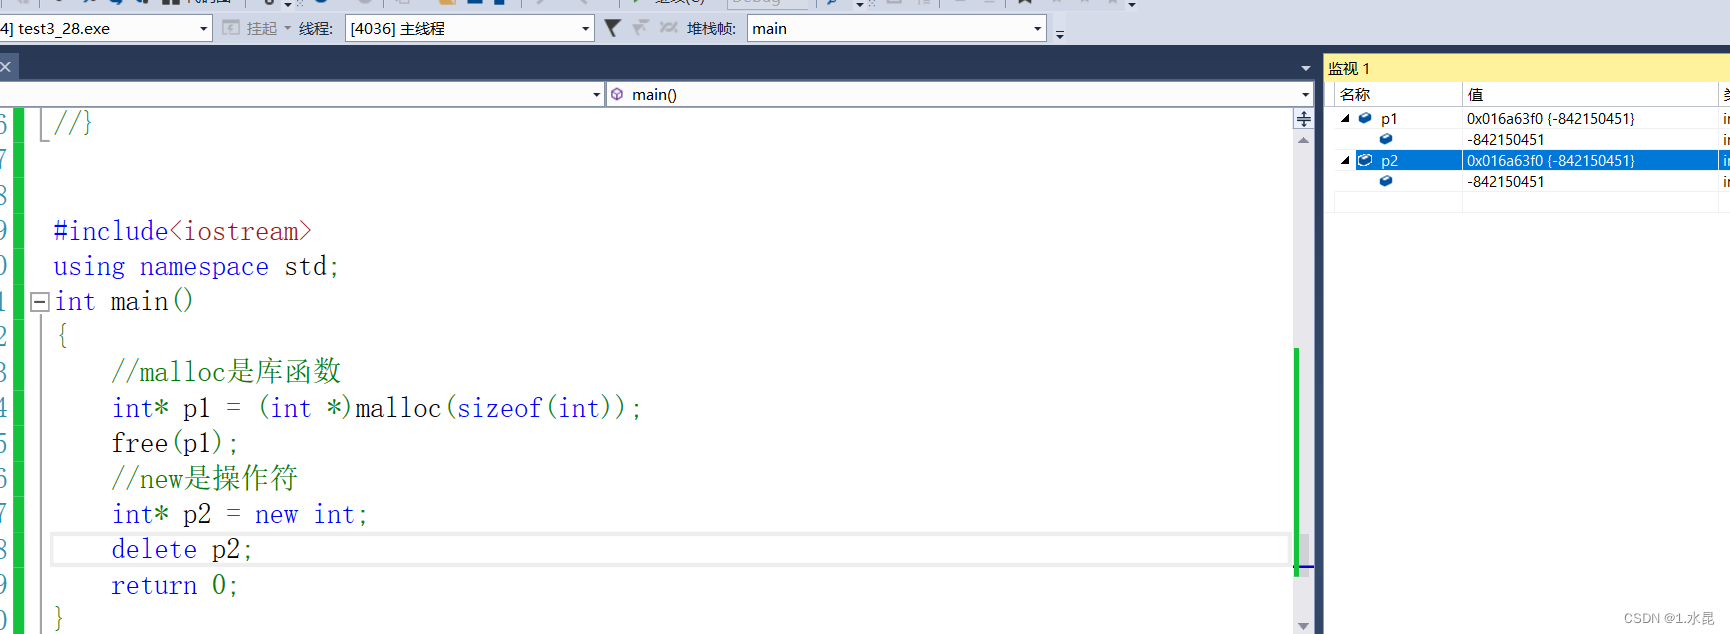
Task: Collapse the int main() code block
Action: [40, 301]
